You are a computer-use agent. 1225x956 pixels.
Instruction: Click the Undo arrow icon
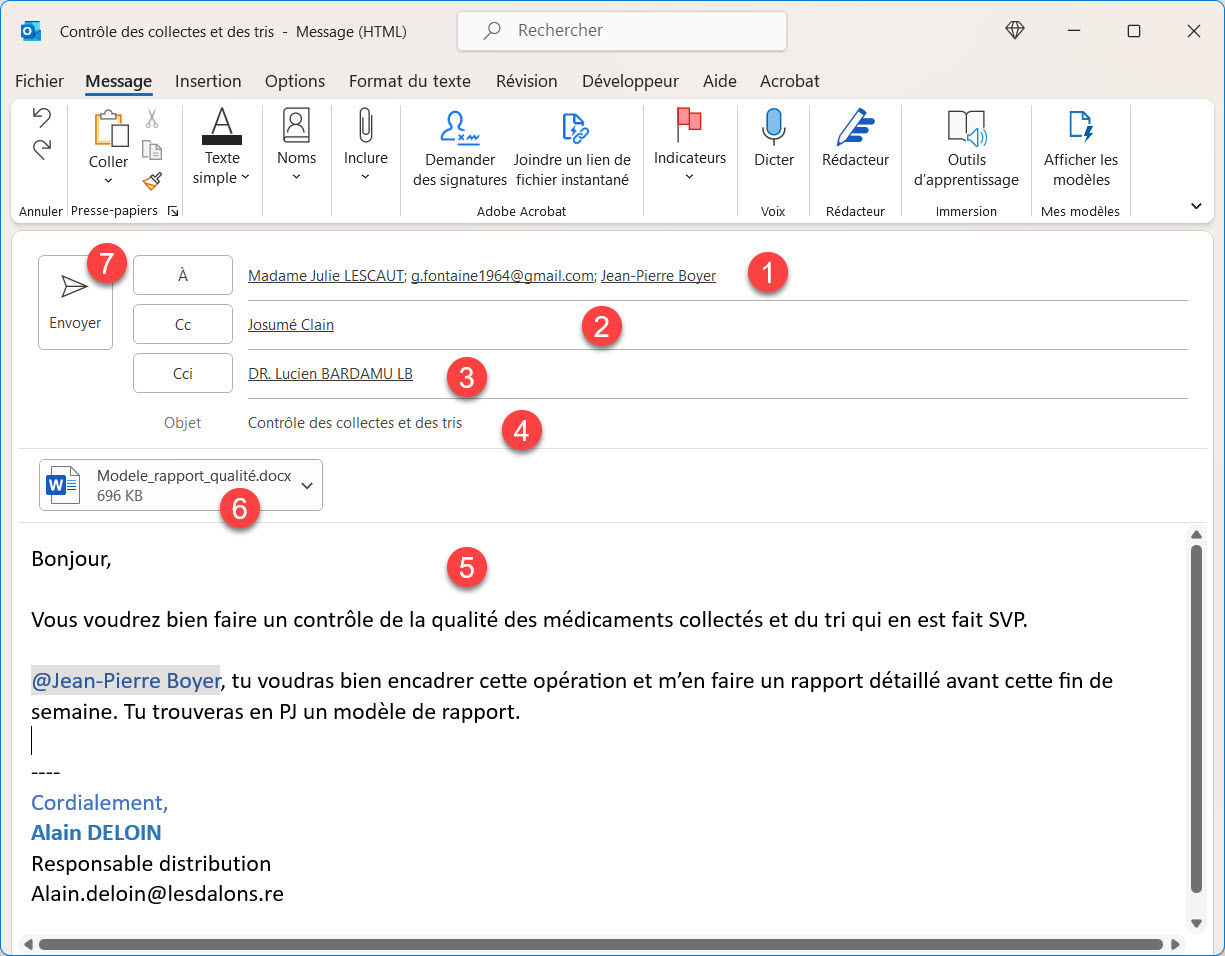coord(41,118)
